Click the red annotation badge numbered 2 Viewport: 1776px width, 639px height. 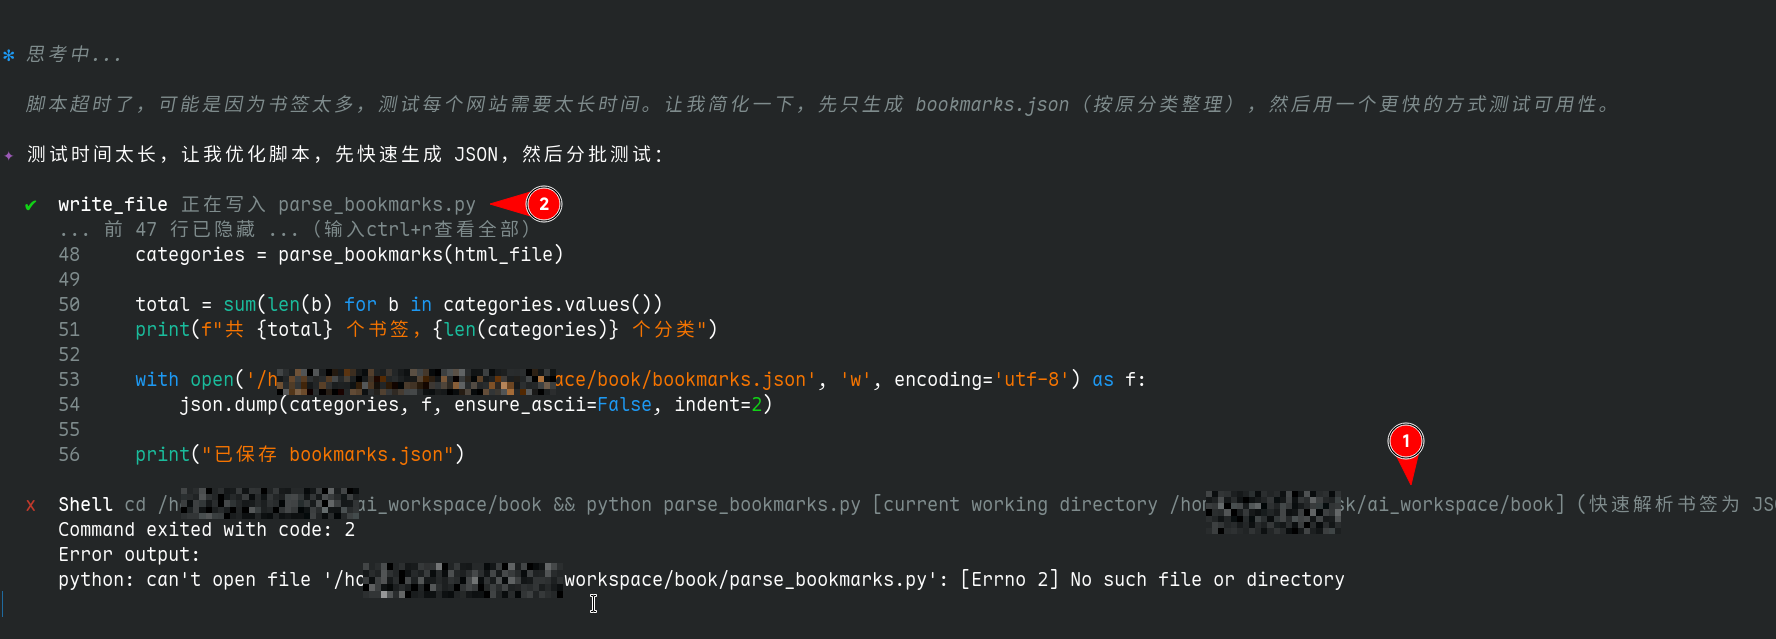(543, 204)
